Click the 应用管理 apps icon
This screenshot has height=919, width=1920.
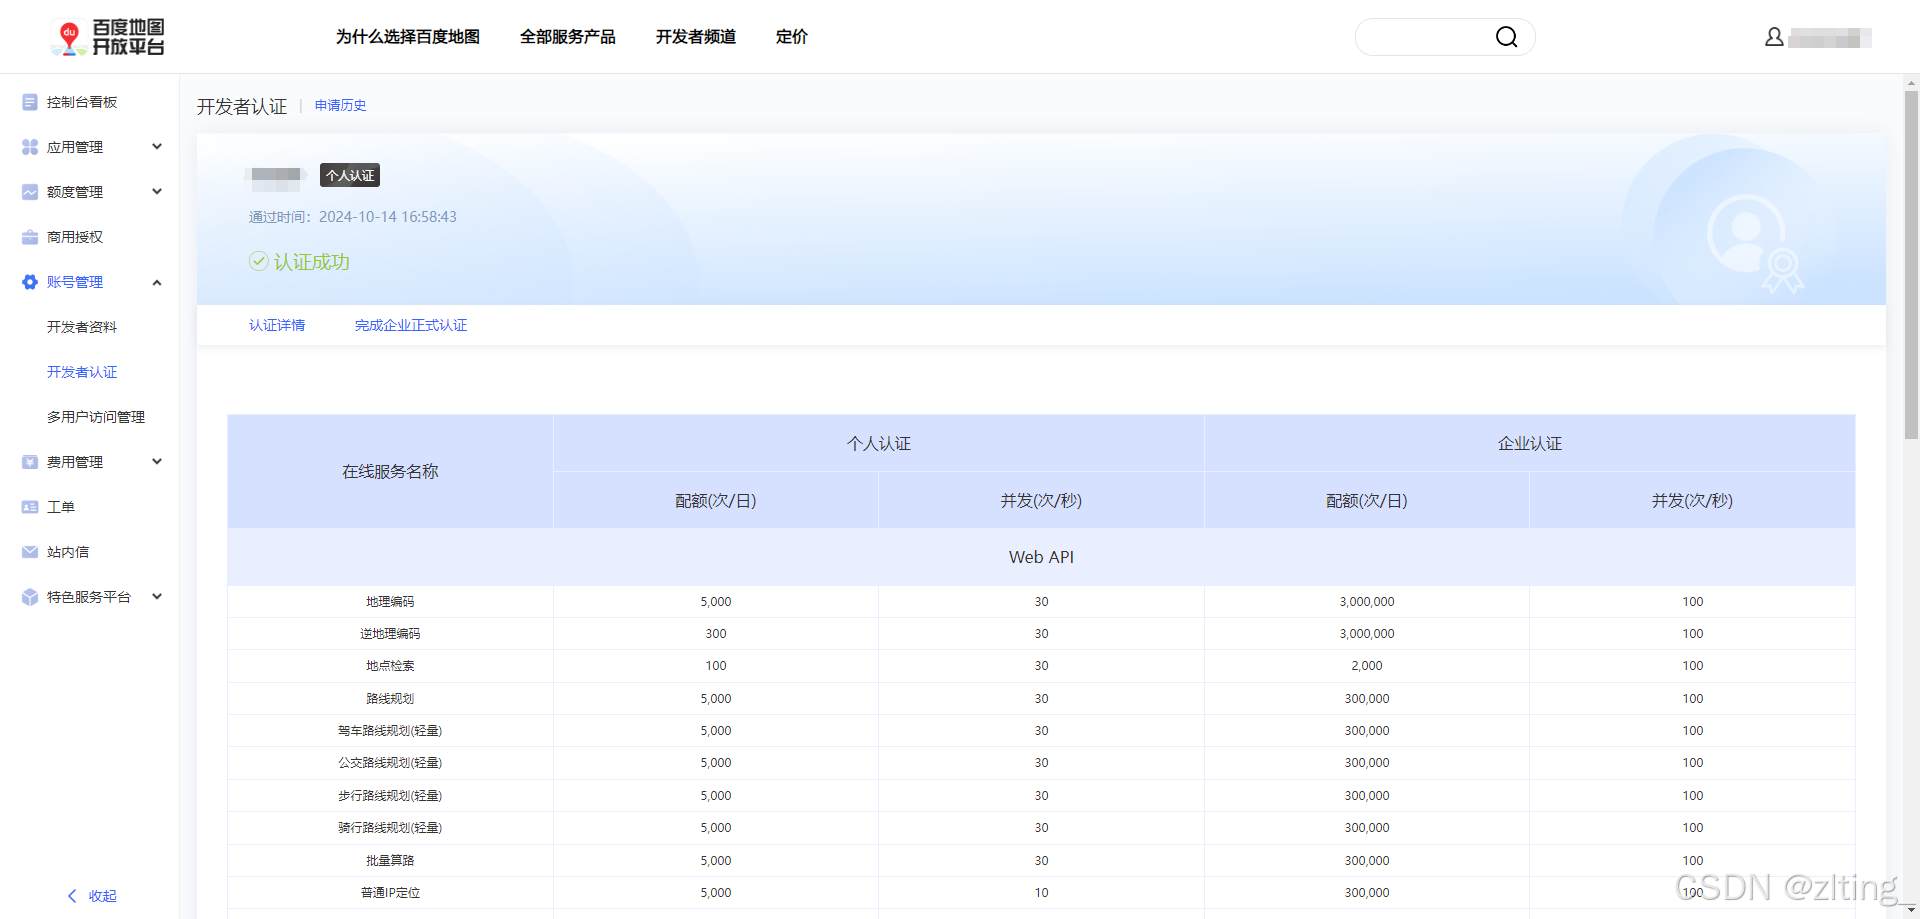coord(30,147)
